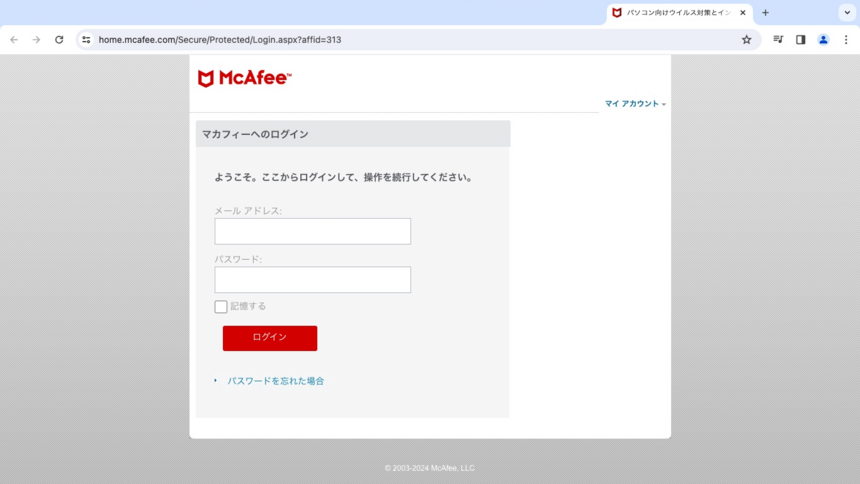Click the McAfee logo
This screenshot has width=860, height=484.
pos(245,78)
